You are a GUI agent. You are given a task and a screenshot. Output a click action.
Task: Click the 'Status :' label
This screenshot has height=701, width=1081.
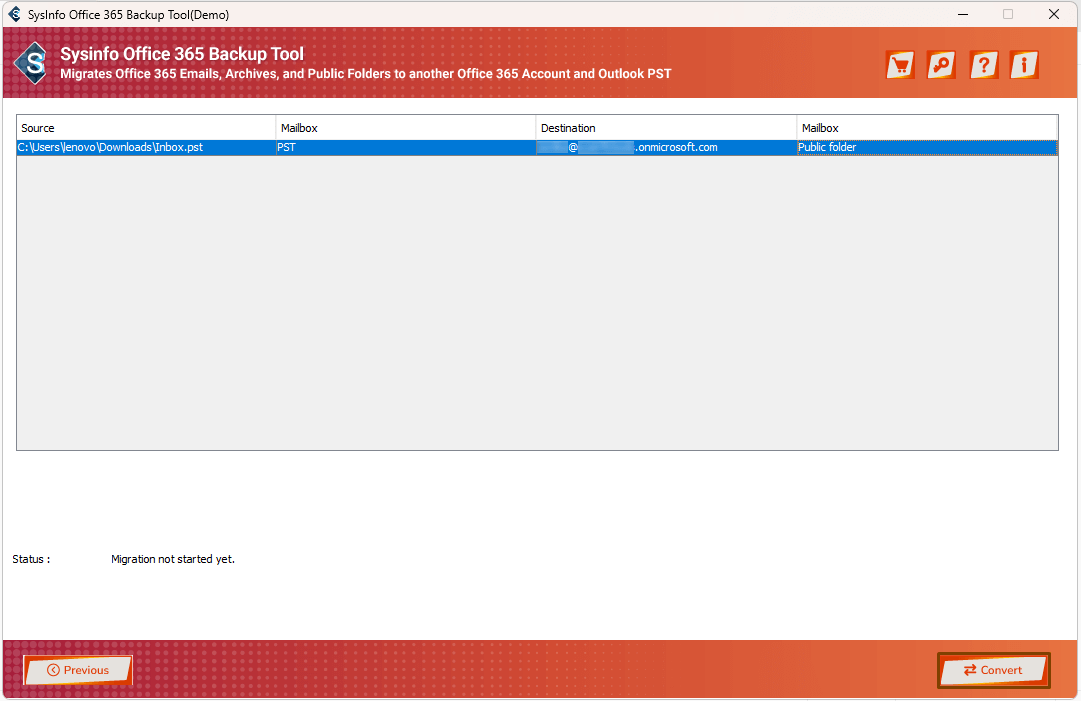31,559
